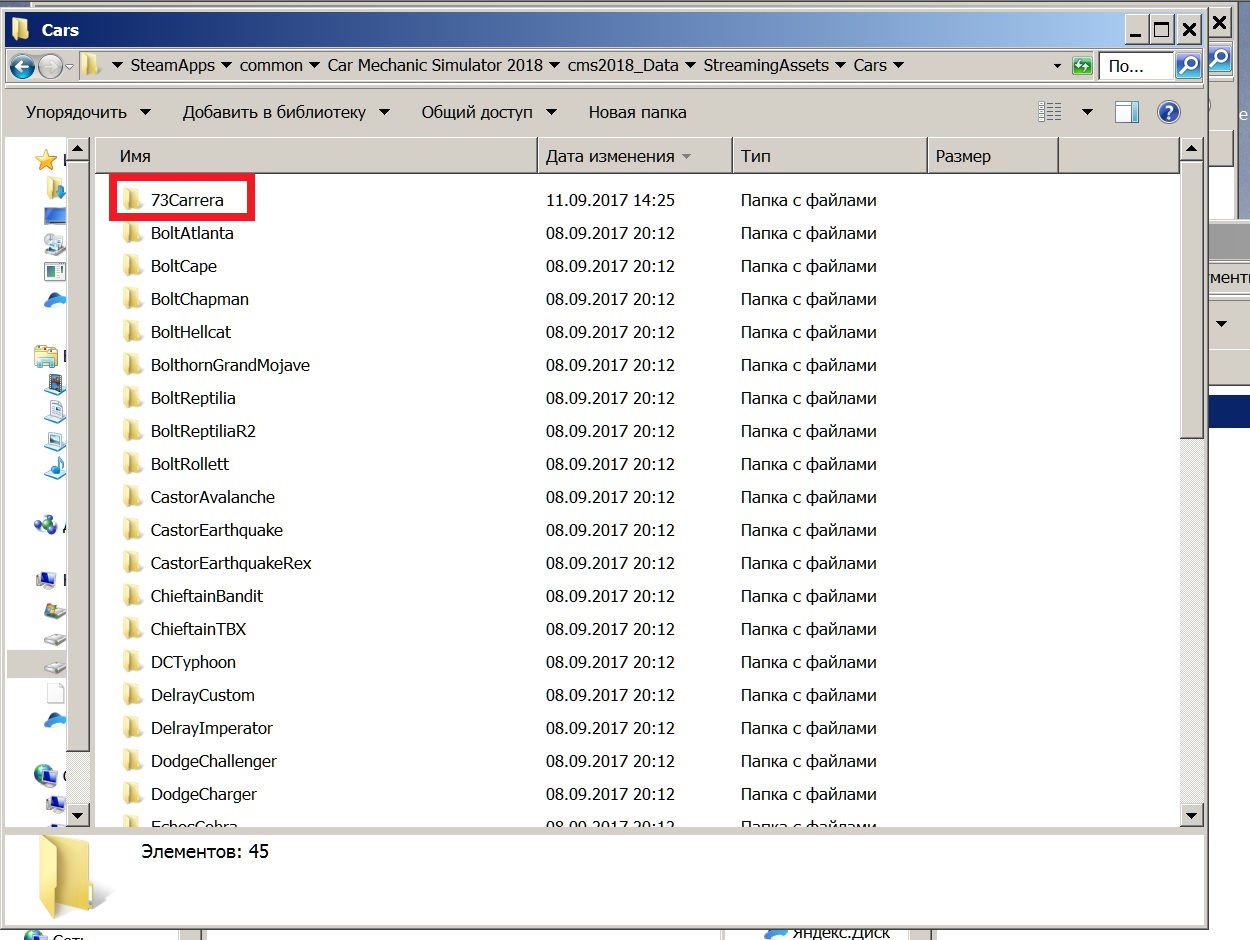Select the DodgeChallenger folder name
The height and width of the screenshot is (940, 1250).
[x=214, y=761]
